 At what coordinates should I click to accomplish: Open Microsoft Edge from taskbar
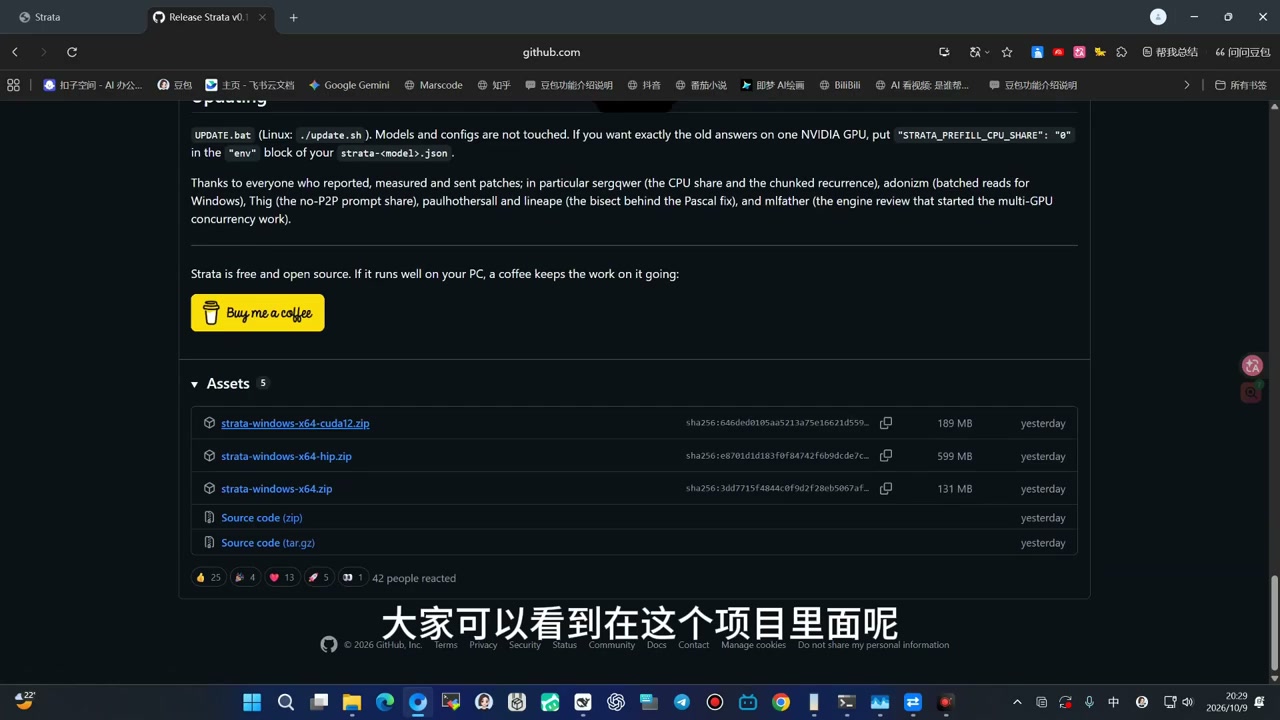click(385, 702)
